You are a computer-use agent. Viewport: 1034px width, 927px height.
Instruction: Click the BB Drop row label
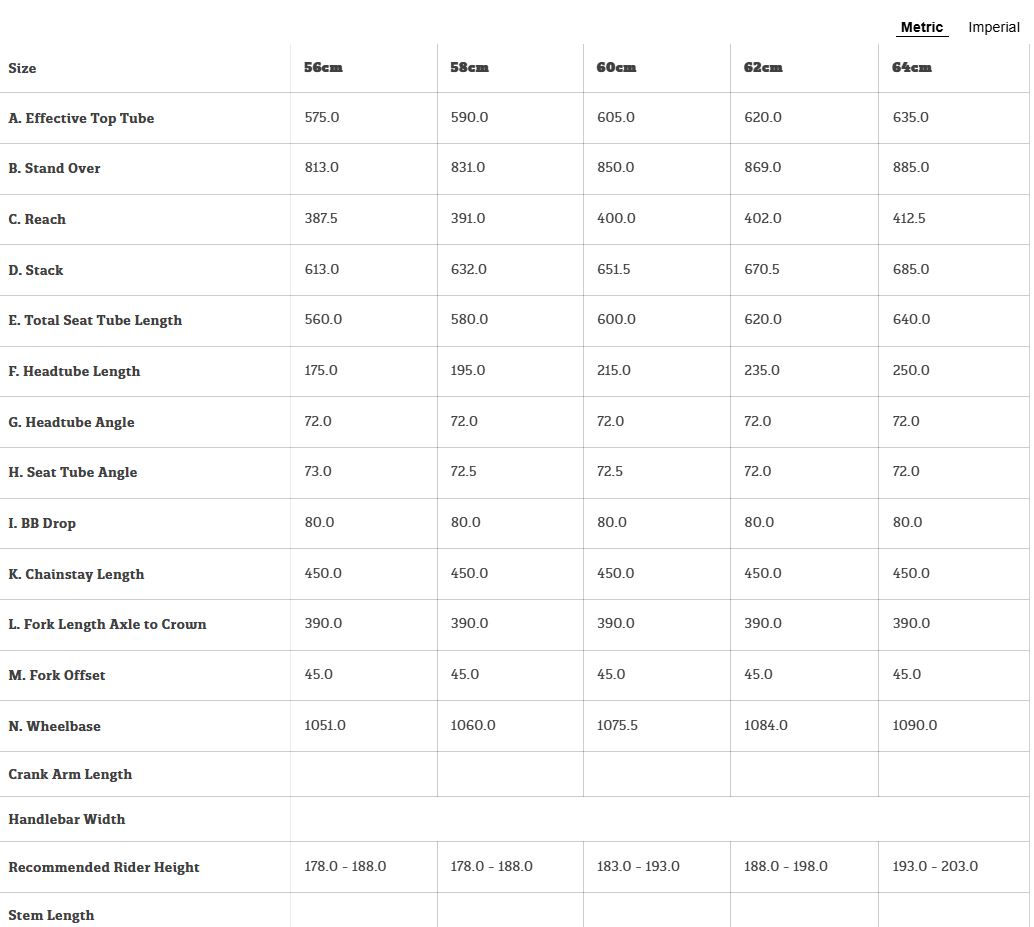click(x=42, y=523)
